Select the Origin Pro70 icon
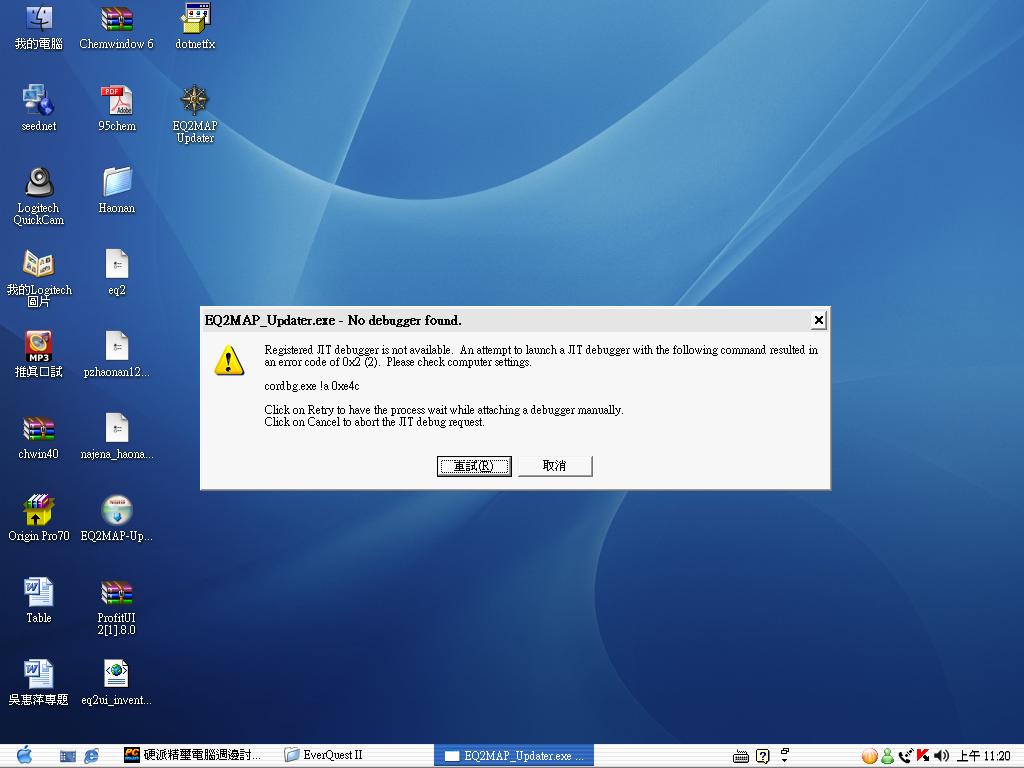 tap(38, 510)
